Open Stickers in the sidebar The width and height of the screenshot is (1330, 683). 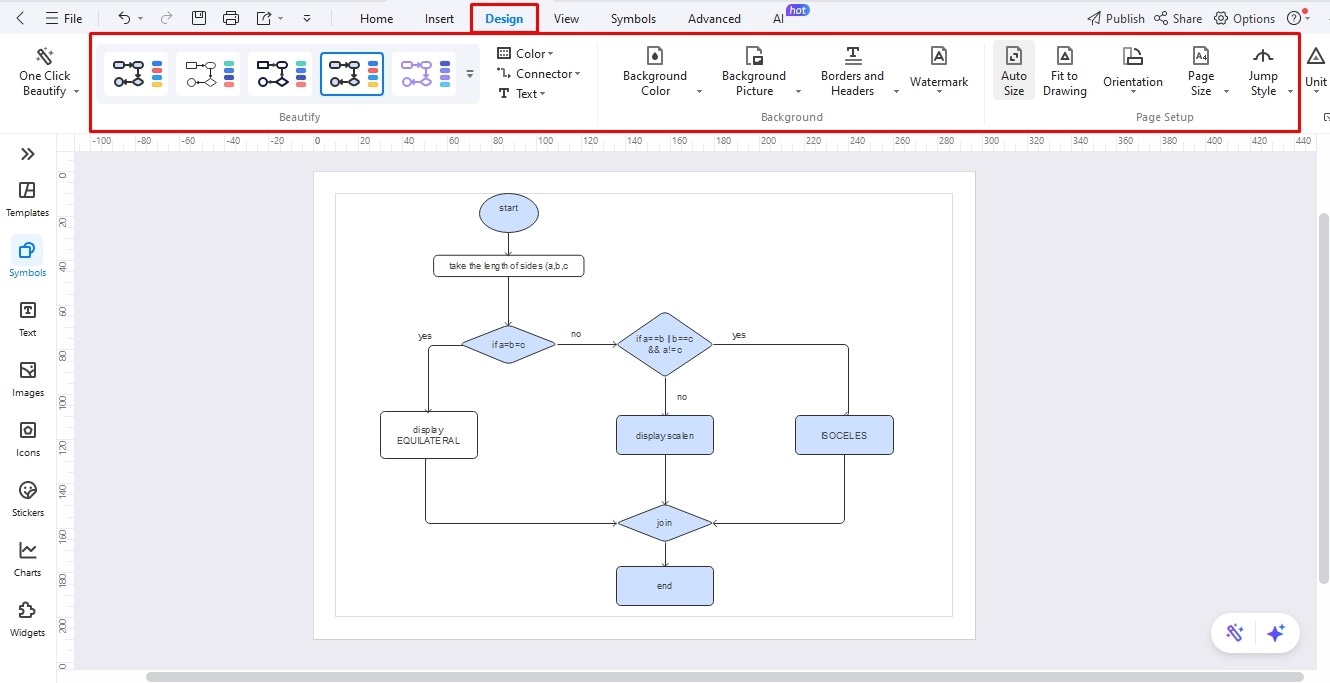pyautogui.click(x=28, y=499)
